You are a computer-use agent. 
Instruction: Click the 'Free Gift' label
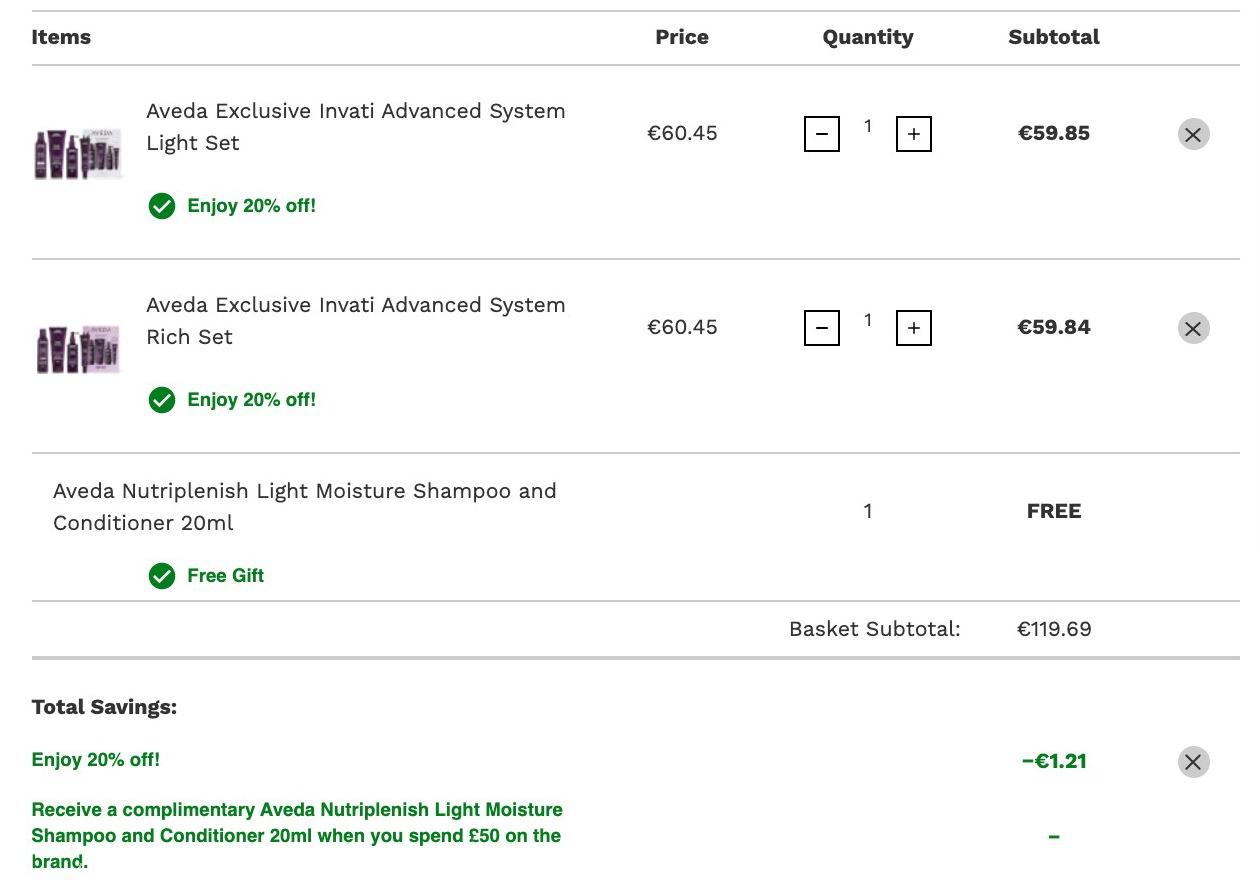(x=226, y=576)
